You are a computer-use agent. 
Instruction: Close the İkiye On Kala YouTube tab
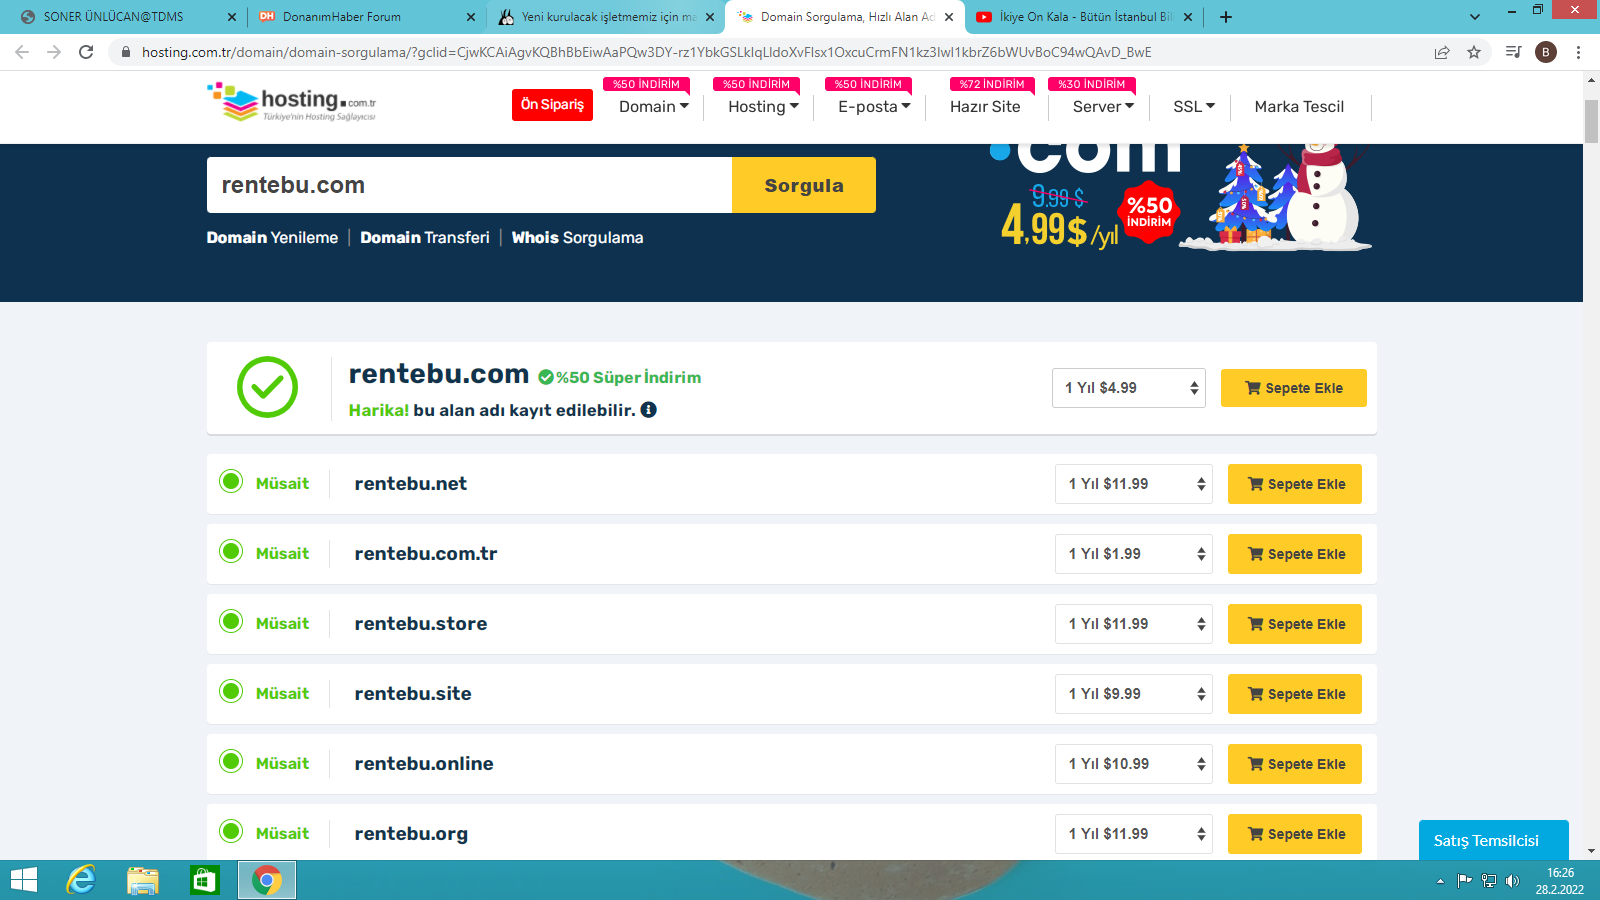click(1188, 17)
